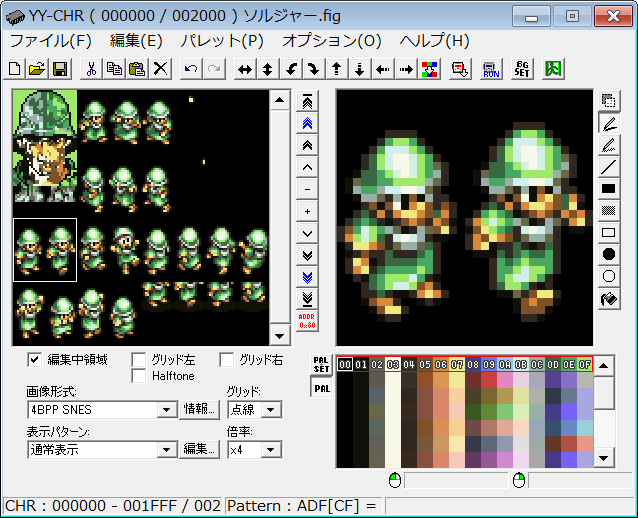Uncheck the 編集中領域 checkbox

[35, 360]
